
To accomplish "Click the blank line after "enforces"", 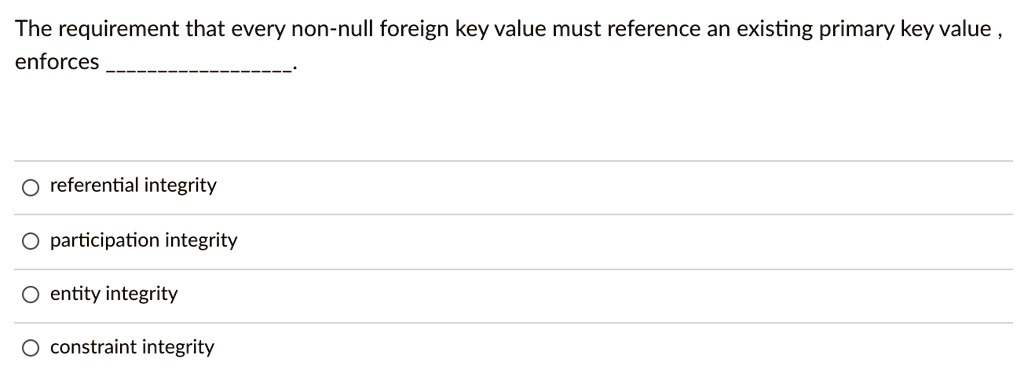I will (199, 68).
